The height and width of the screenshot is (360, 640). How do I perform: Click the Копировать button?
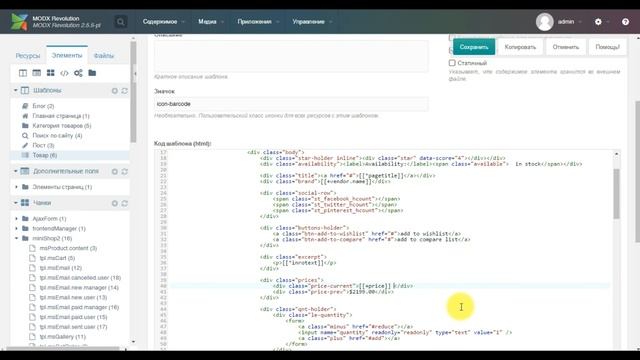[x=520, y=47]
